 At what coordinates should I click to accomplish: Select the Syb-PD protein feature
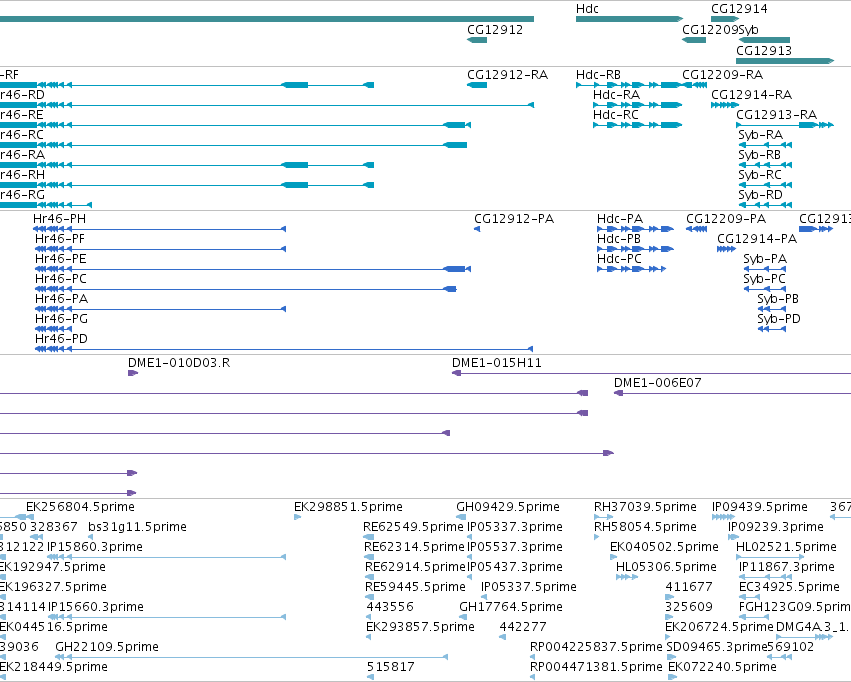tap(771, 329)
